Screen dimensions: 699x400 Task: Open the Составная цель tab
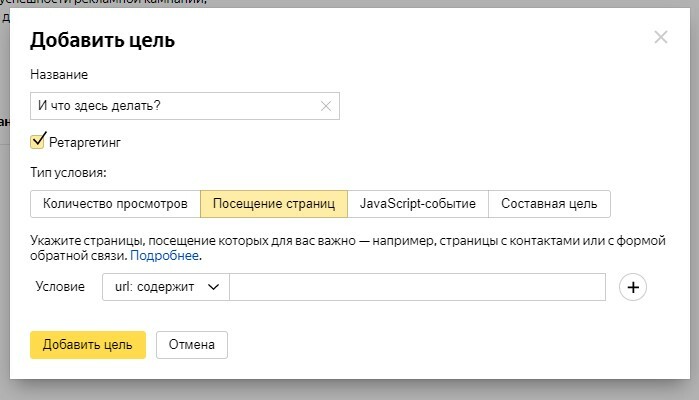(549, 204)
